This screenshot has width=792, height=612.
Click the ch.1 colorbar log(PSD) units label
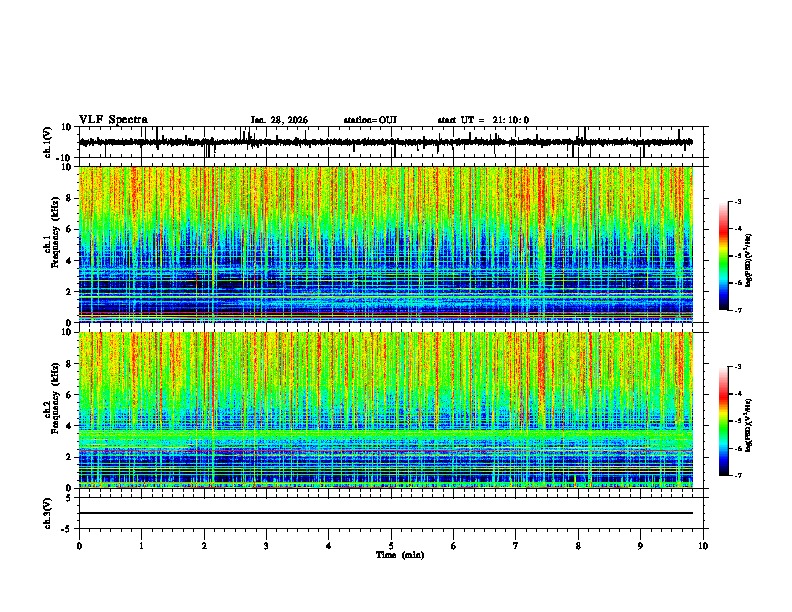[749, 260]
